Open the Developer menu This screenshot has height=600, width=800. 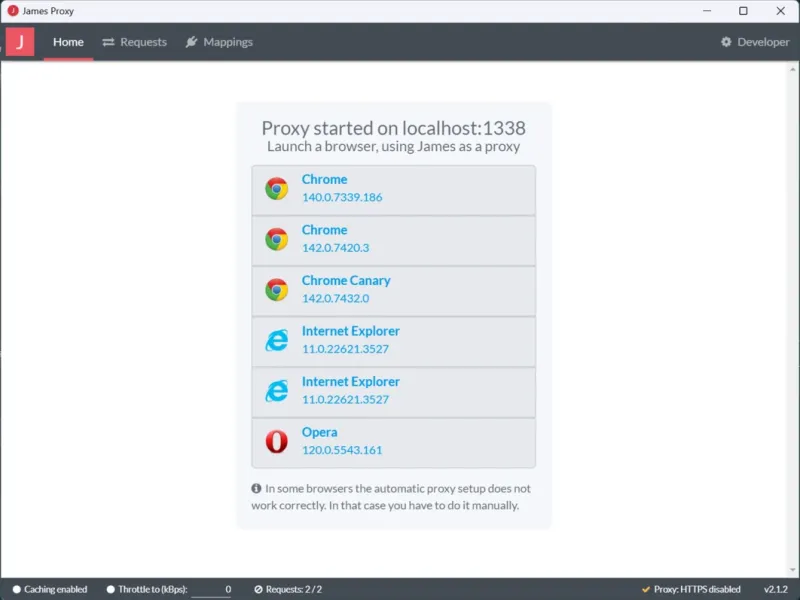[755, 42]
